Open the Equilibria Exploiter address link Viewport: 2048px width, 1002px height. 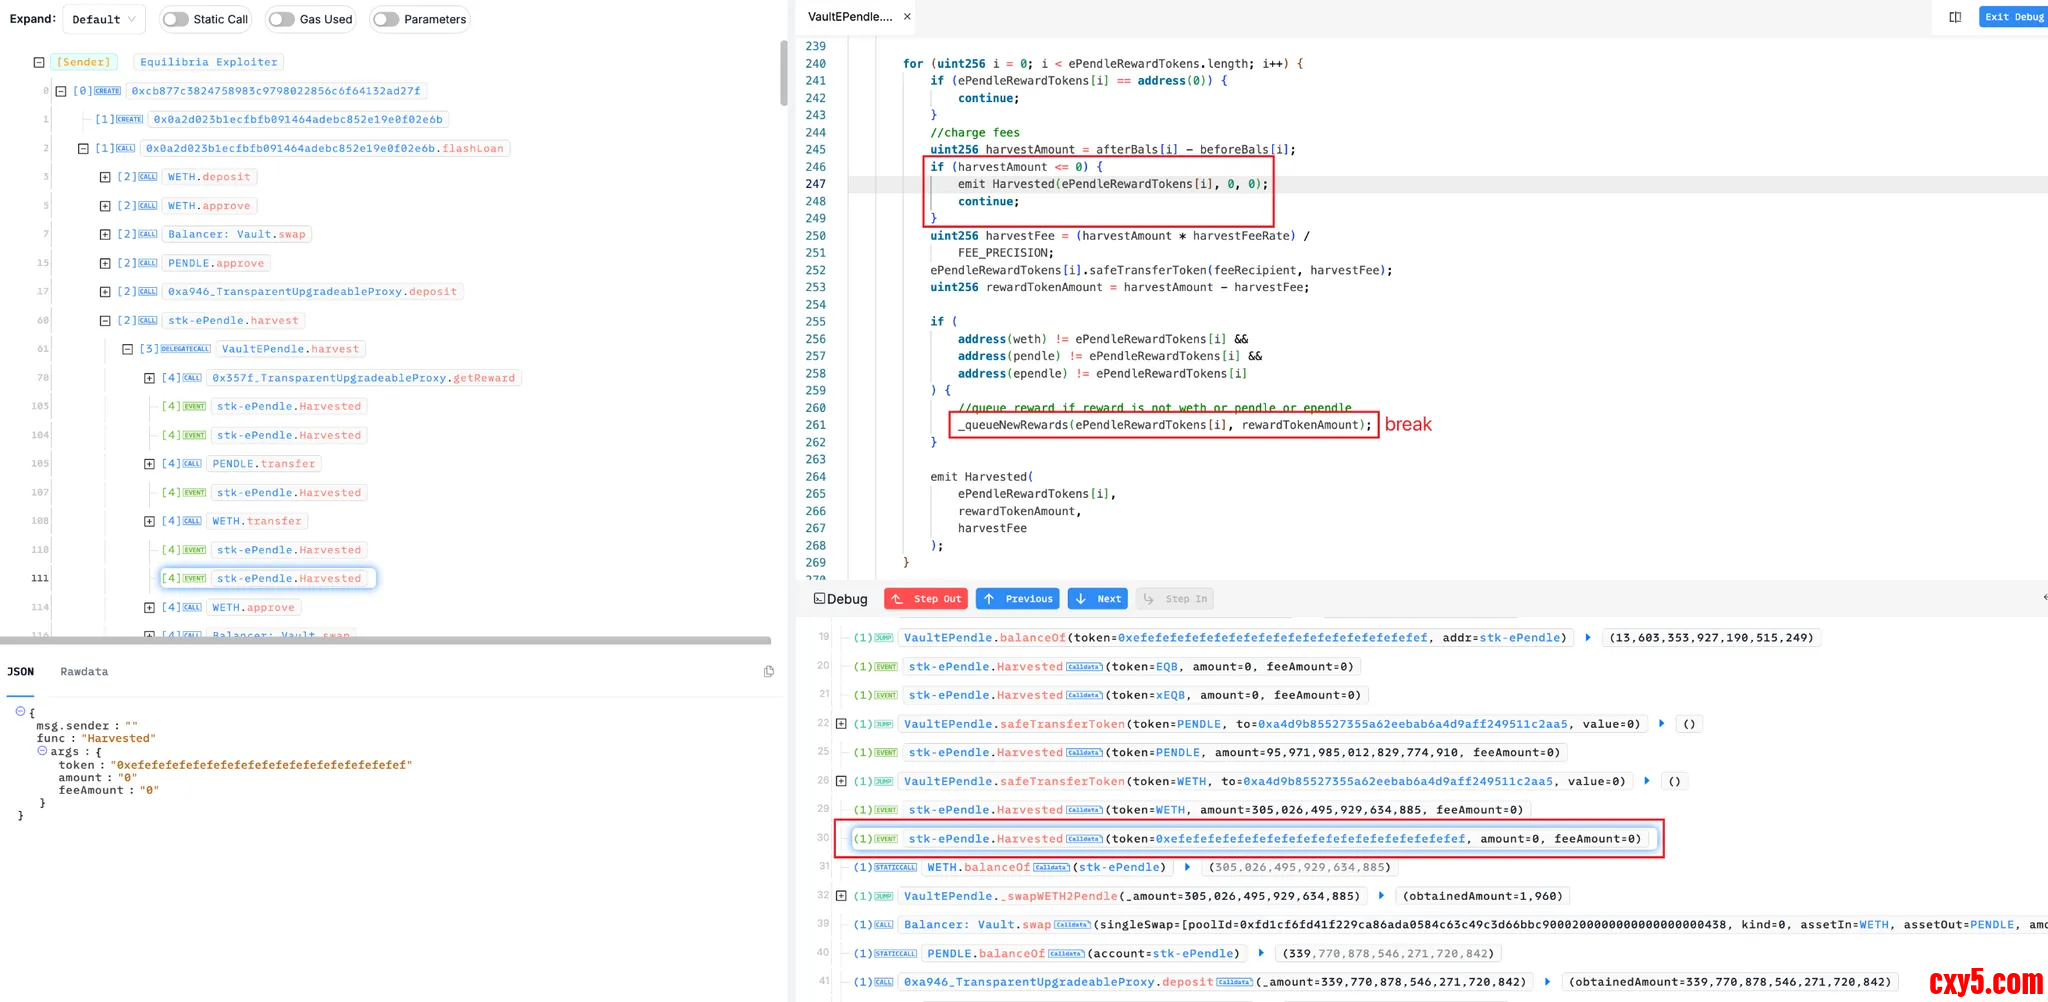209,62
